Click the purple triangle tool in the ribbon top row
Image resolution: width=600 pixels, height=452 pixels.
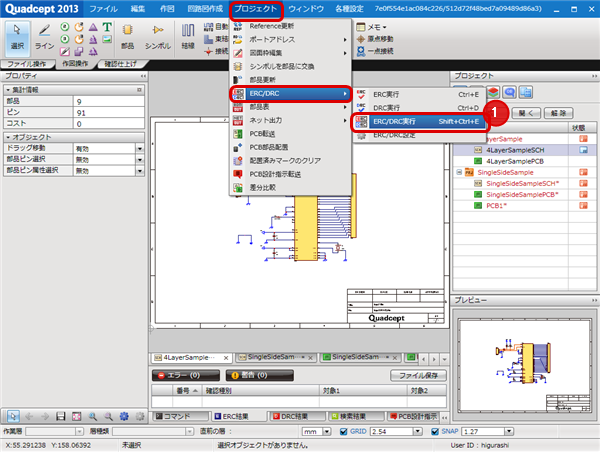click(x=93, y=27)
